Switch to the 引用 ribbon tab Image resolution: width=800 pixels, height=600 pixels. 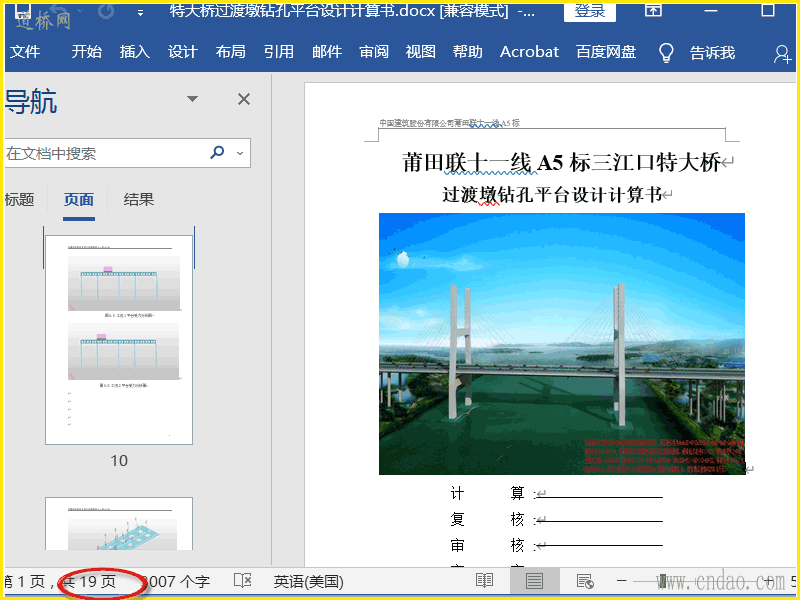click(x=278, y=52)
